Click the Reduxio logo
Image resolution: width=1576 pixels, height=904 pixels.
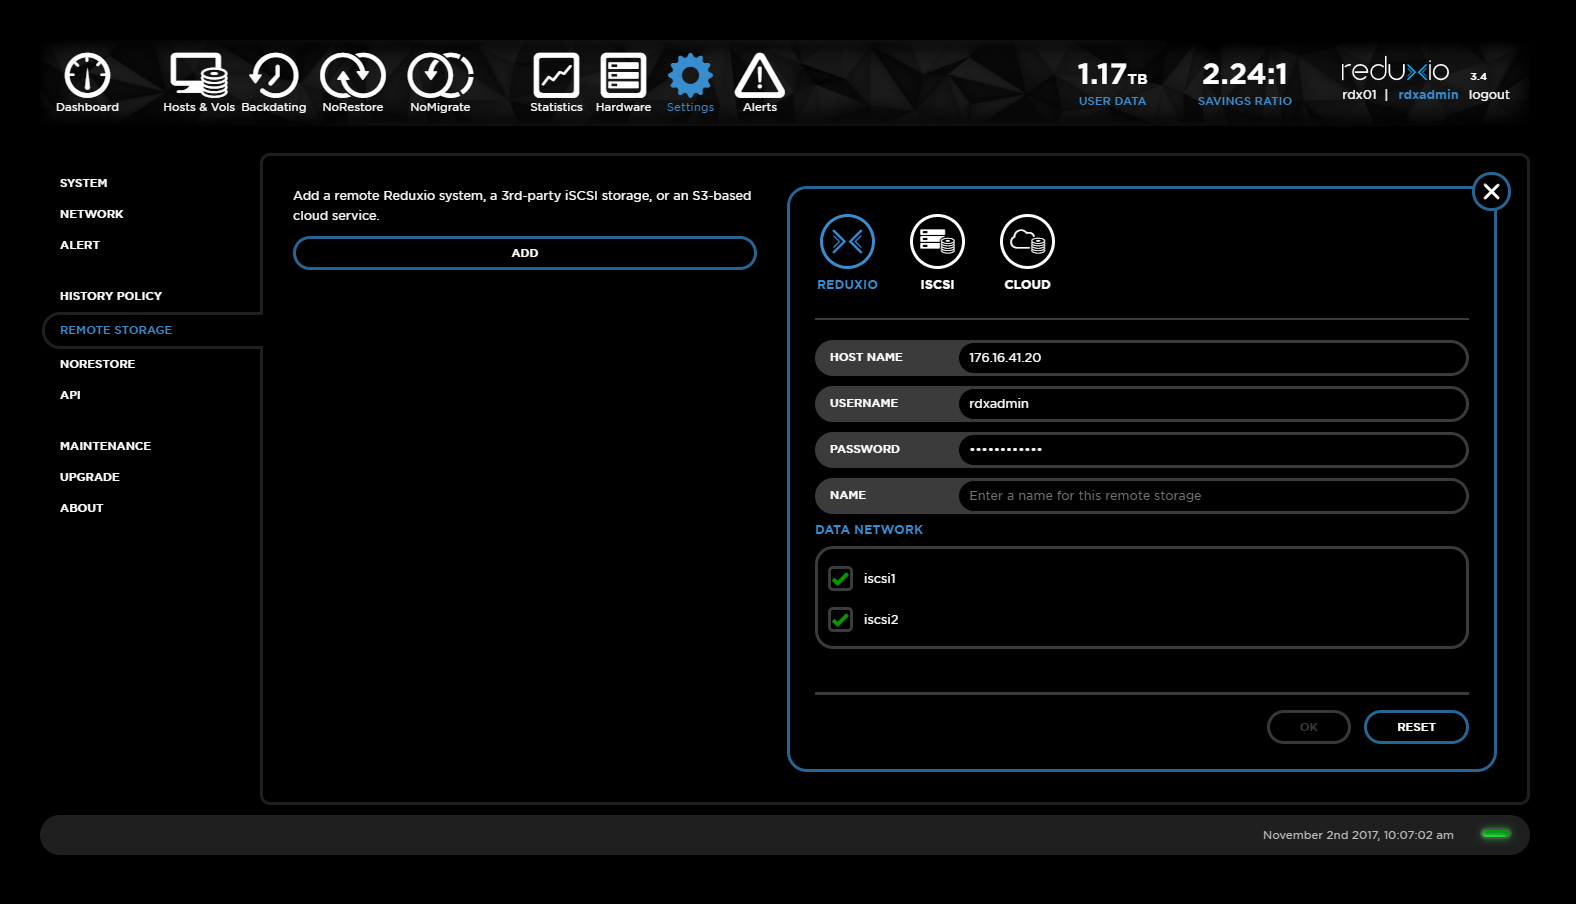tap(1395, 70)
